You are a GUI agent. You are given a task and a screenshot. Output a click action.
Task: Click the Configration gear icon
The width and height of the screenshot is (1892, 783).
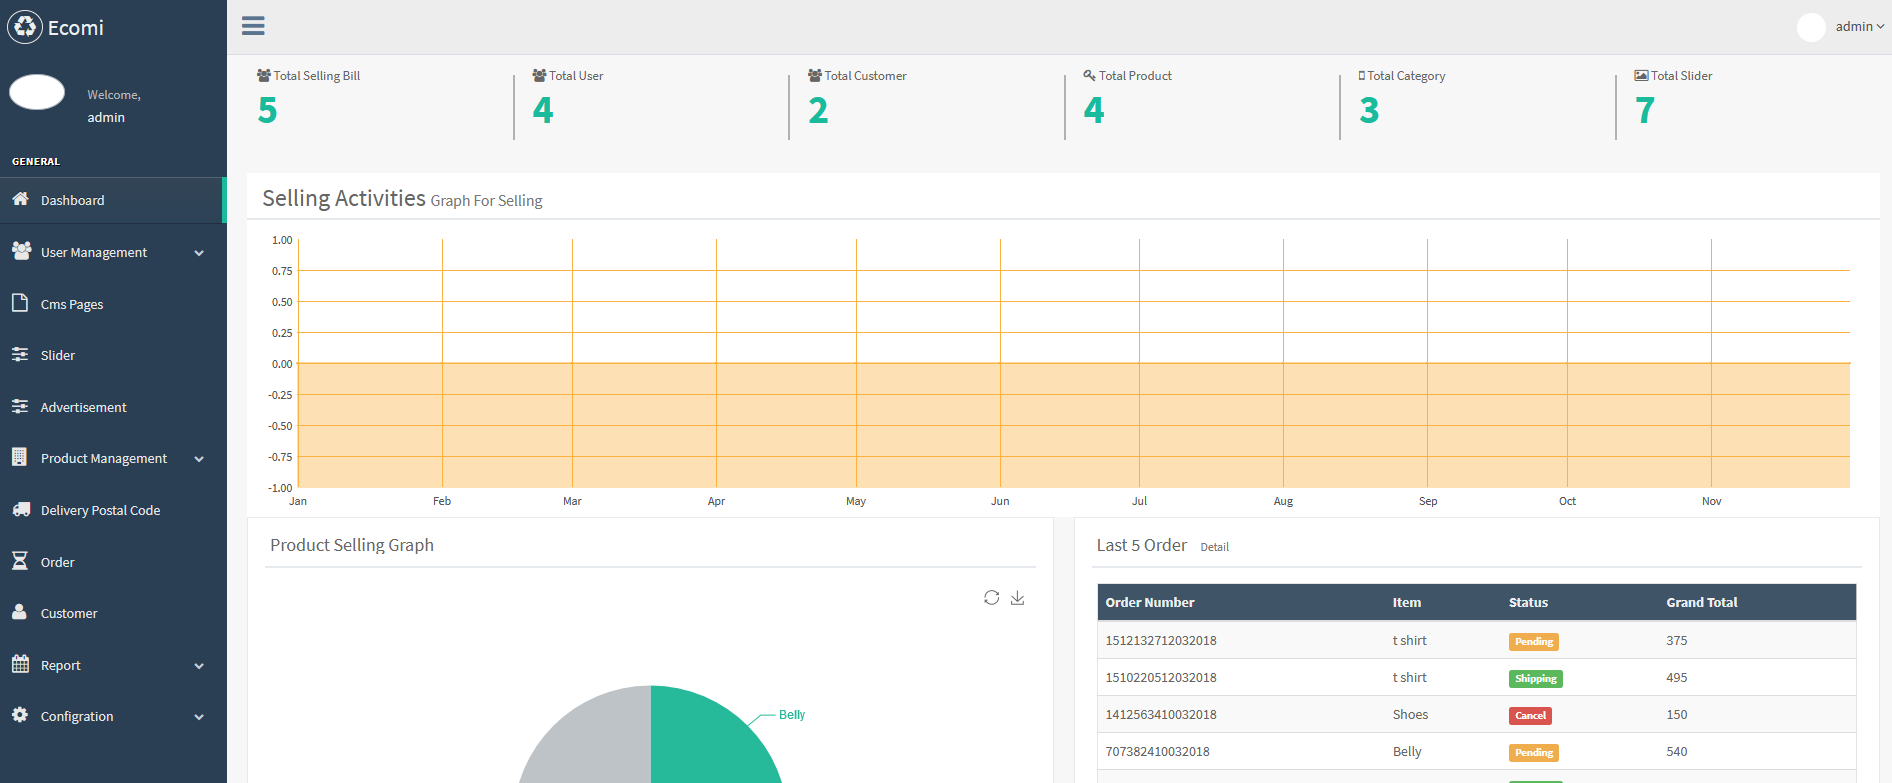(x=20, y=715)
